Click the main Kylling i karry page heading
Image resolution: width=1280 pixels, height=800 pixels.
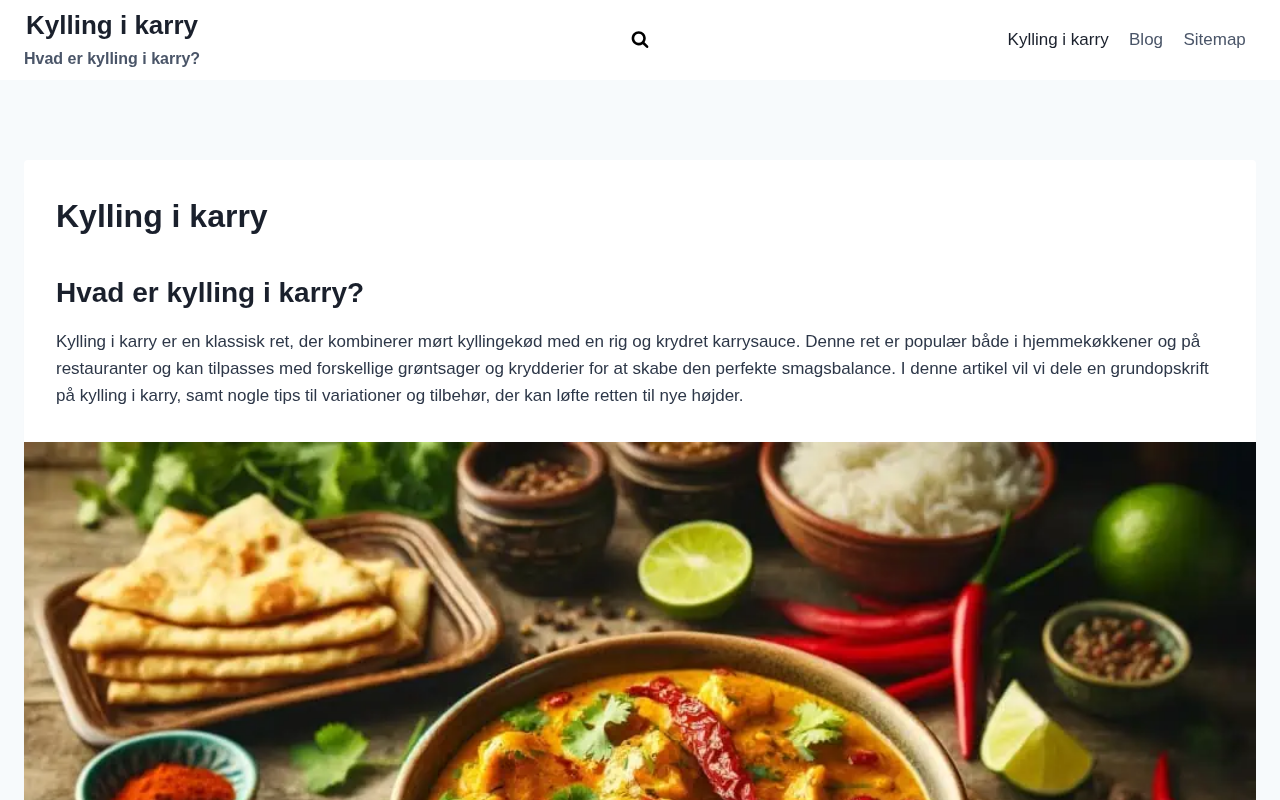coord(162,216)
